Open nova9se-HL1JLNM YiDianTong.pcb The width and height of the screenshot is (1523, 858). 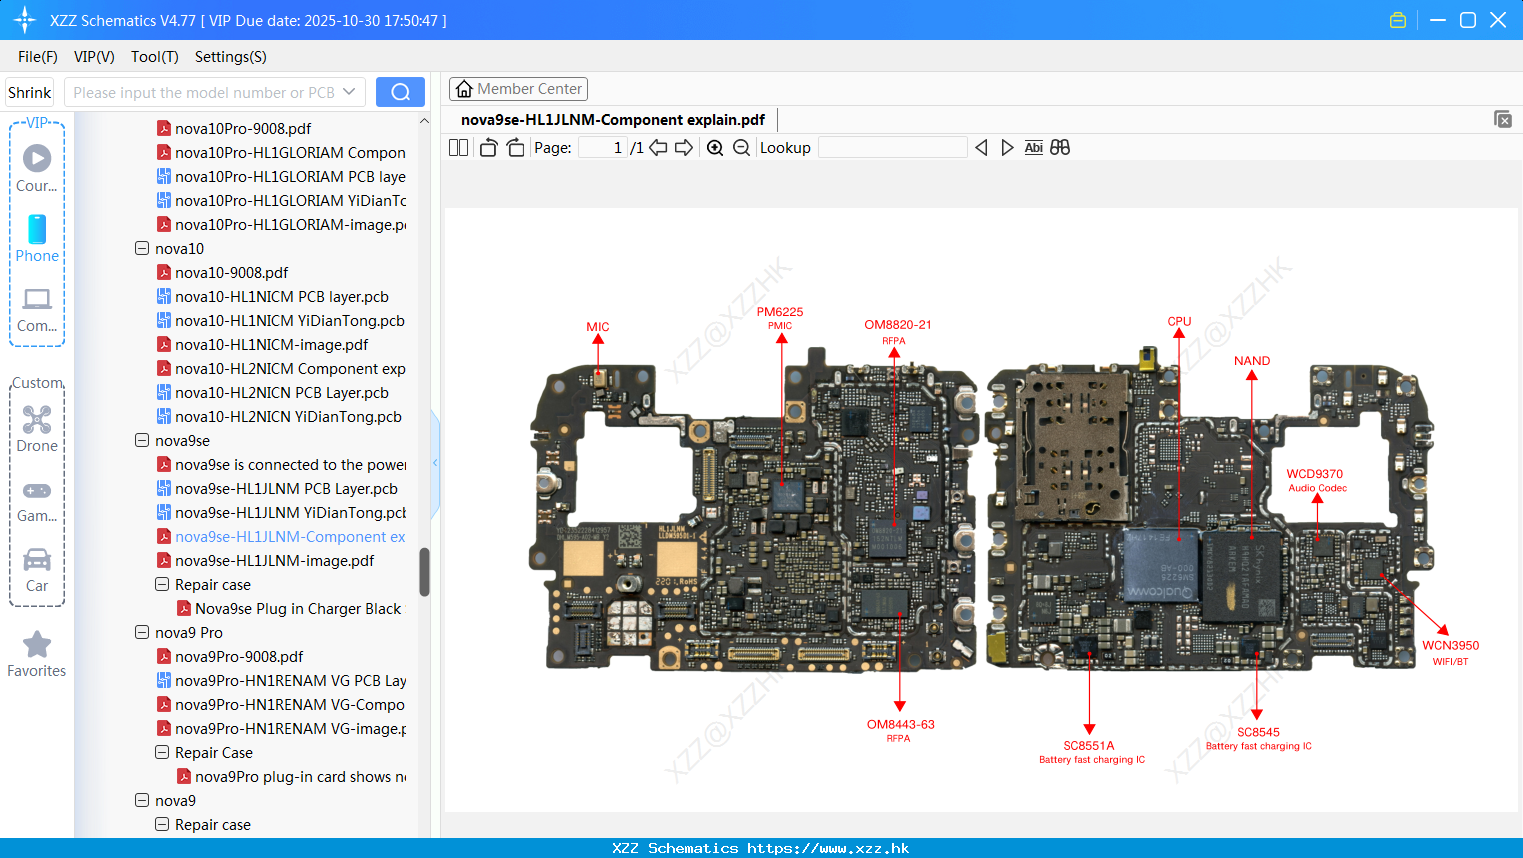290,512
